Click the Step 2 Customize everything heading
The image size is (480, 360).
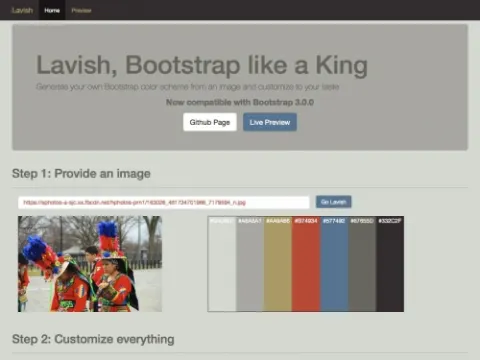point(93,339)
